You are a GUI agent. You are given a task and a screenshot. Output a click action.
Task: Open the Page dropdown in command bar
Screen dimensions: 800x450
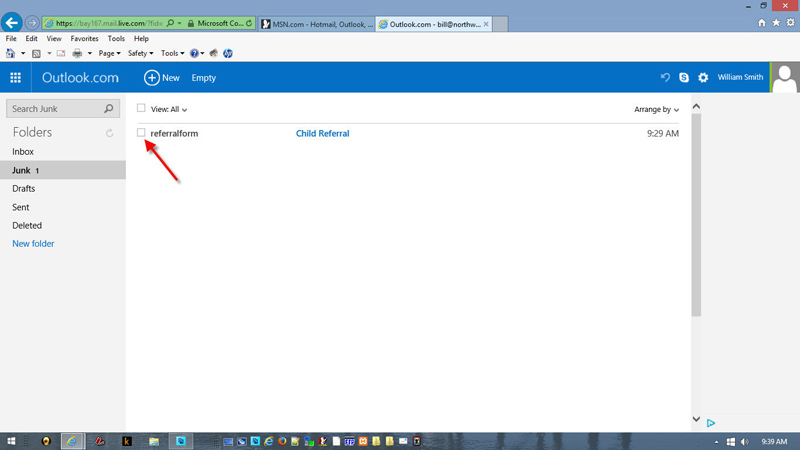[109, 53]
